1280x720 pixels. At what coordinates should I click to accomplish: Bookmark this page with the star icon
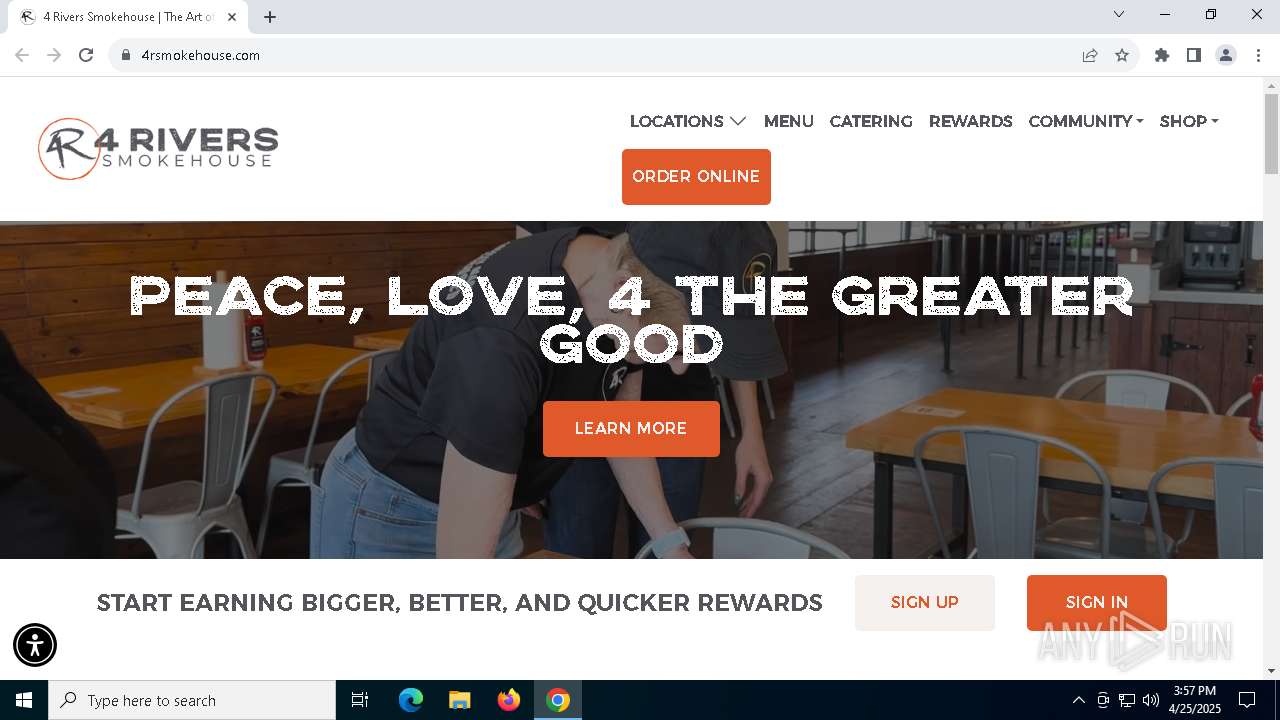tap(1122, 55)
